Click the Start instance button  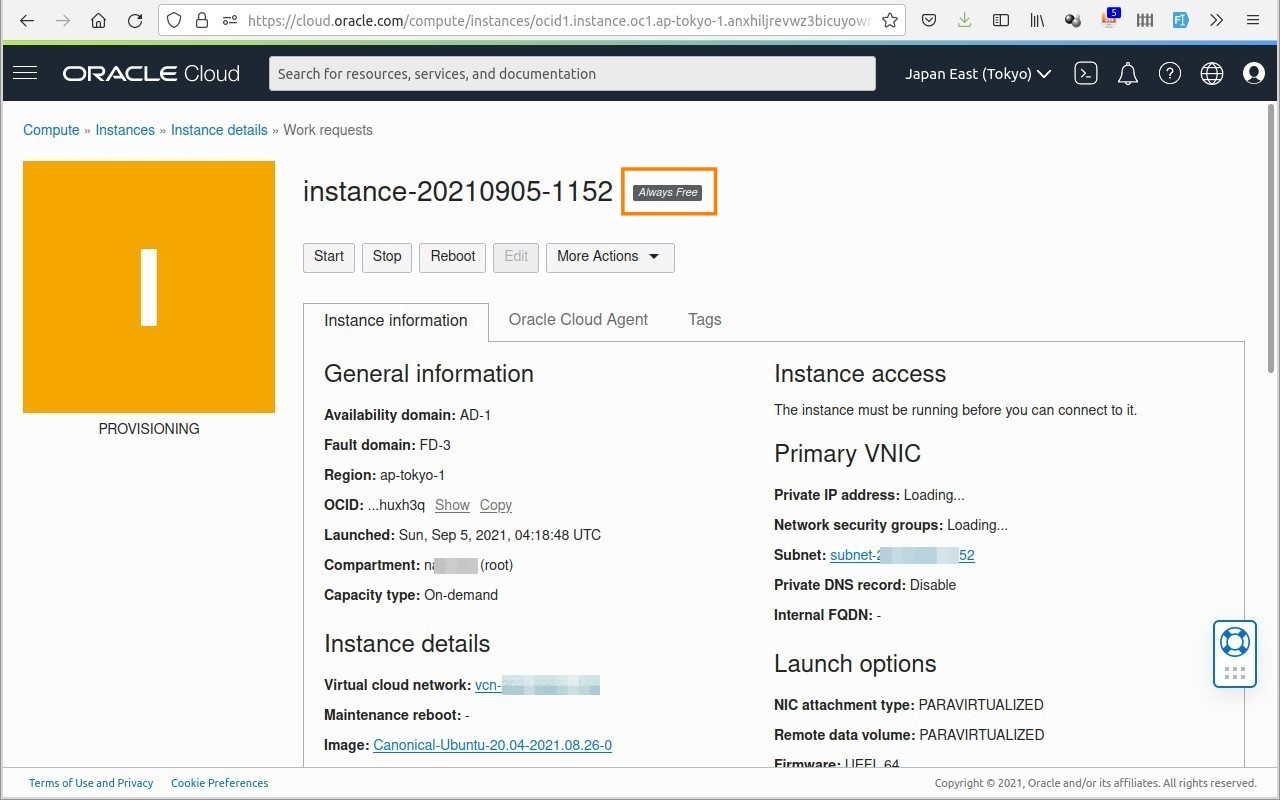point(329,257)
